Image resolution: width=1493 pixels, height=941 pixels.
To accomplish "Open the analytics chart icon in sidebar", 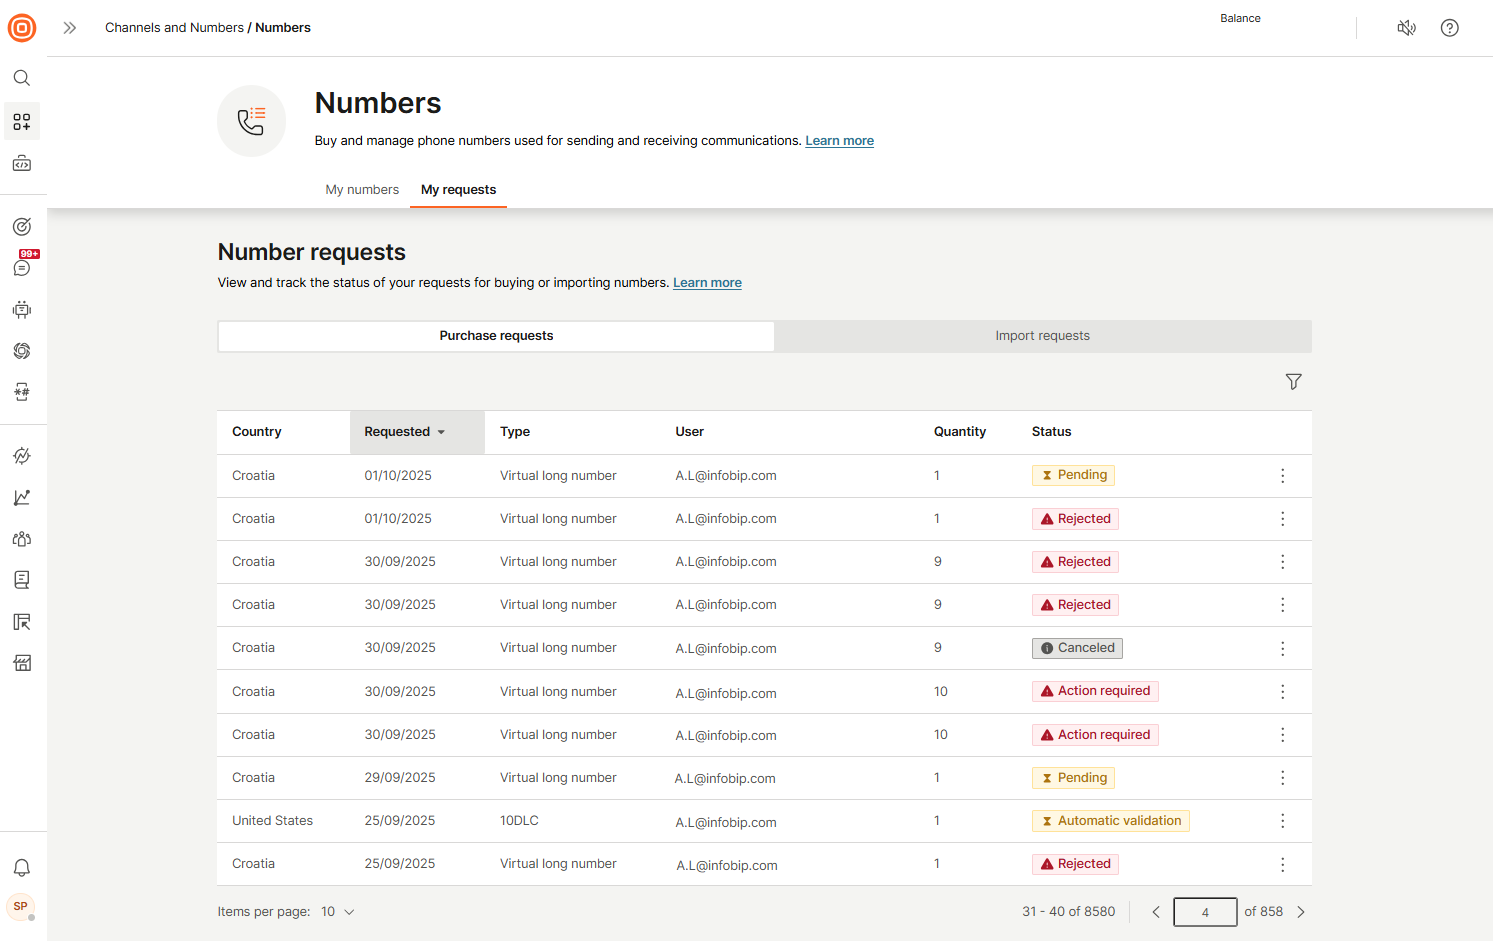I will point(22,498).
